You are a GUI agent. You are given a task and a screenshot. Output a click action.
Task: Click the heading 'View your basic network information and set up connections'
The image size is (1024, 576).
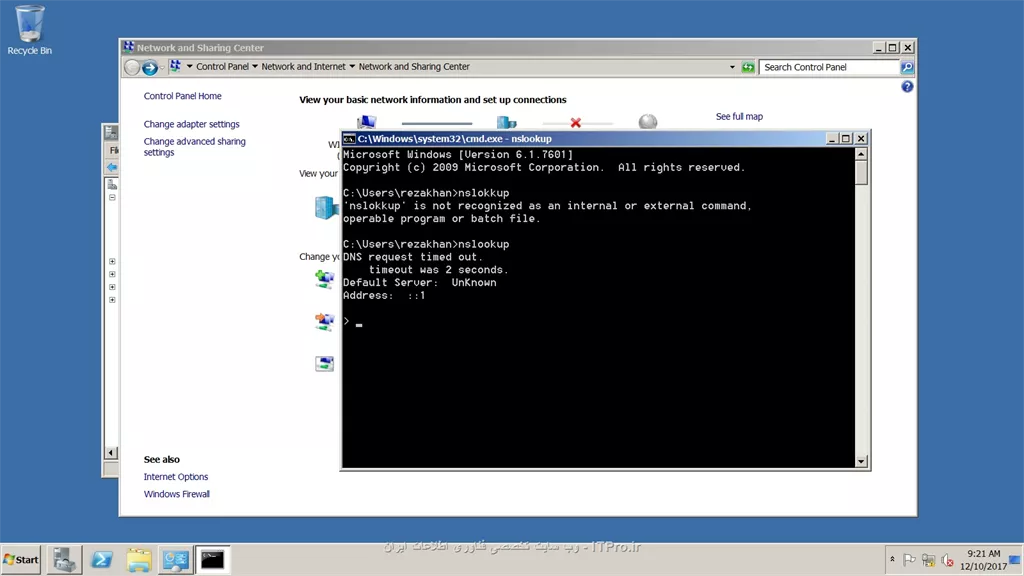click(432, 100)
